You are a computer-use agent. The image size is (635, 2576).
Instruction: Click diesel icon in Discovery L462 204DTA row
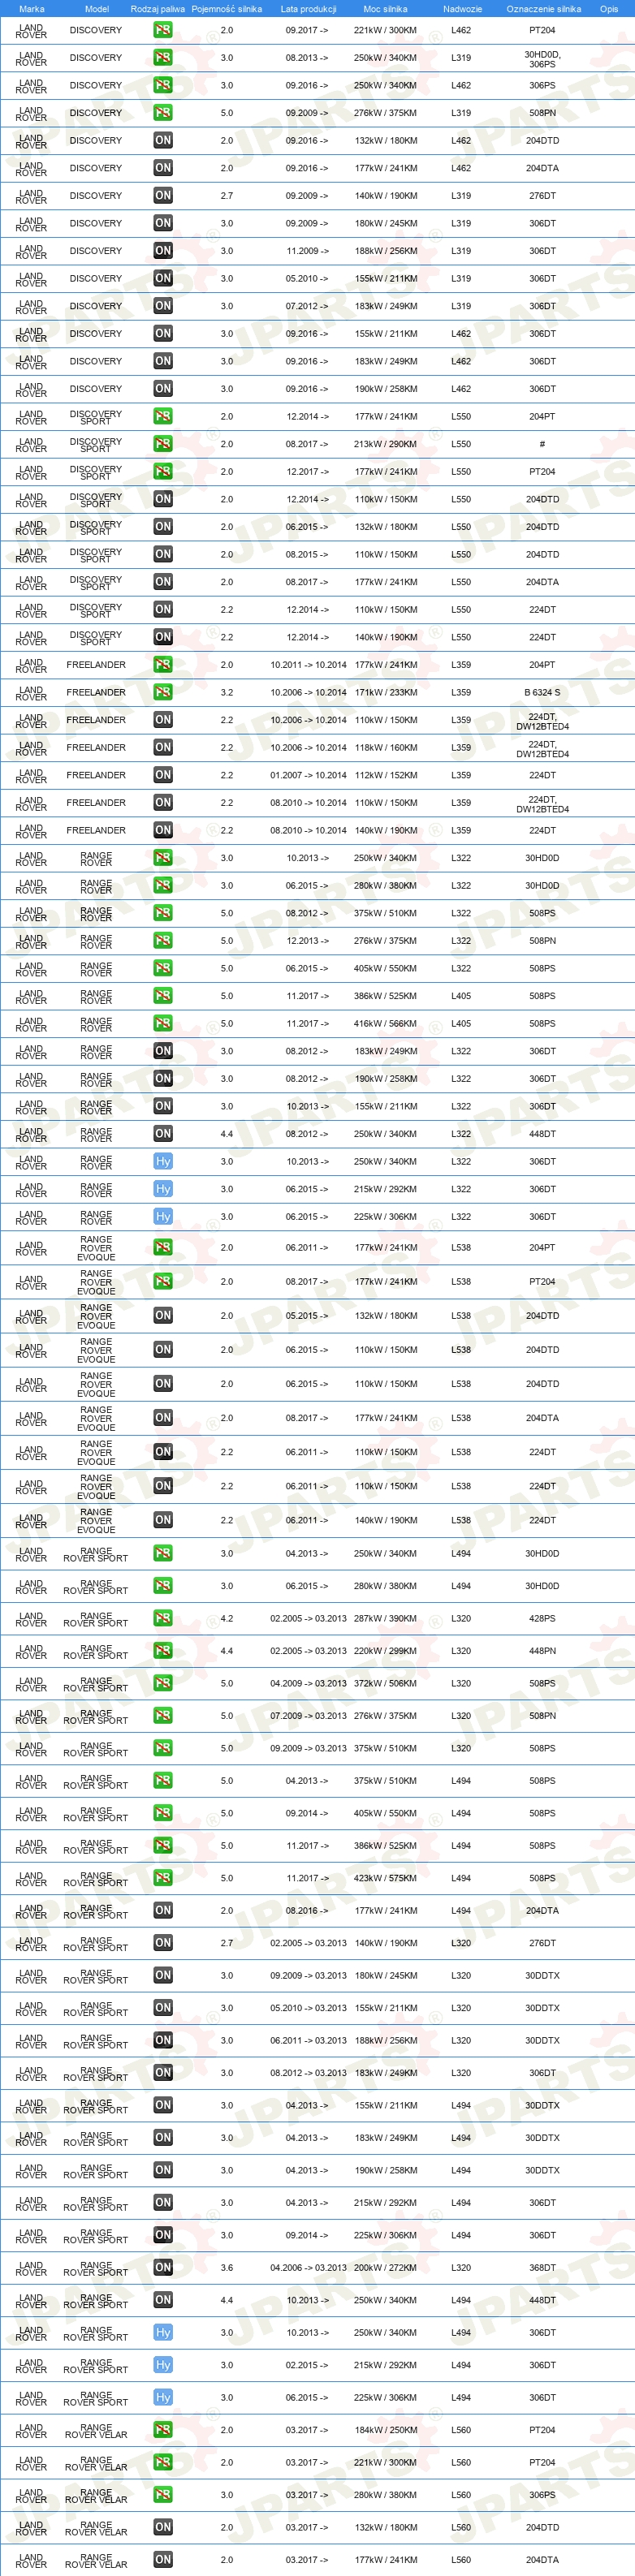(x=162, y=168)
